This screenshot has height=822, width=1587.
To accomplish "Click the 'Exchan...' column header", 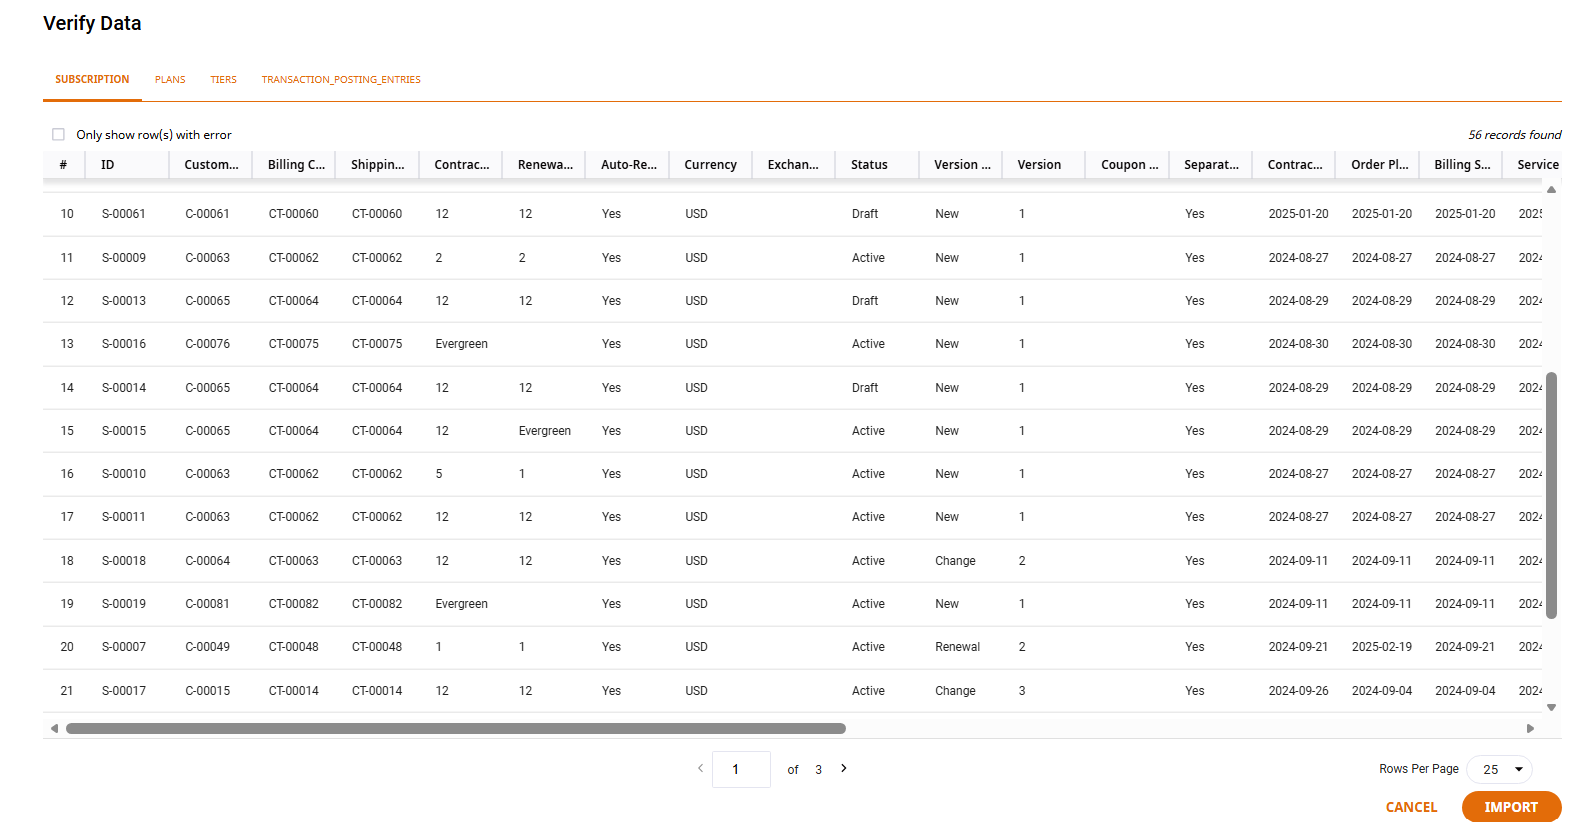I will pyautogui.click(x=793, y=165).
